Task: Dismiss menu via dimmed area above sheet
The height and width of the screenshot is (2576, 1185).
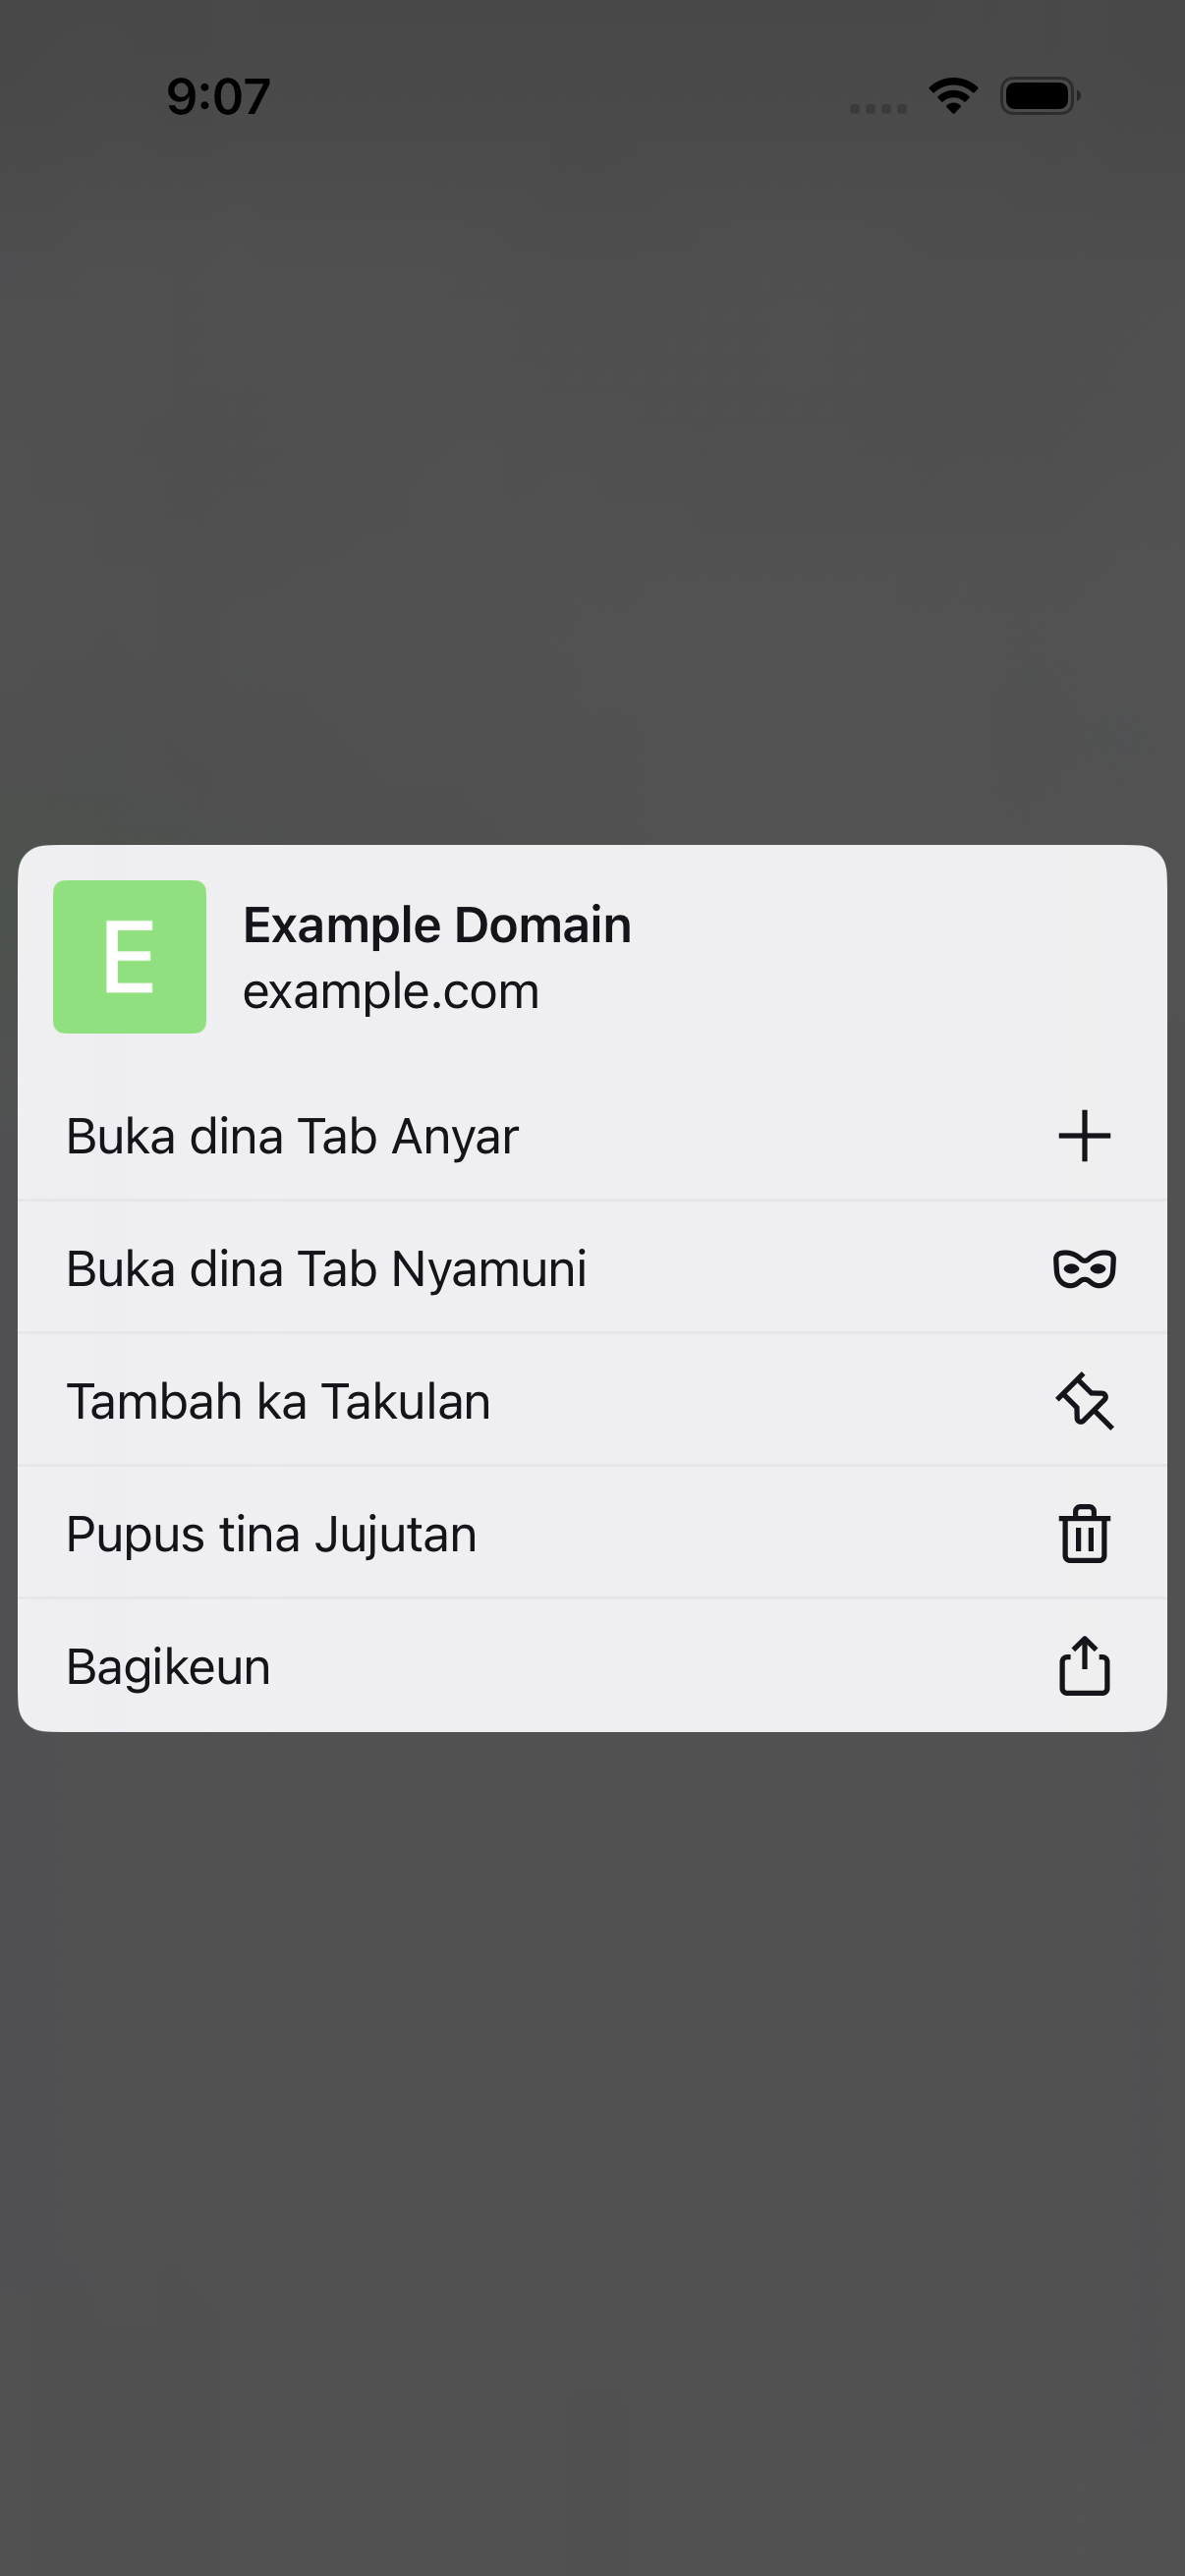Action: point(592,480)
